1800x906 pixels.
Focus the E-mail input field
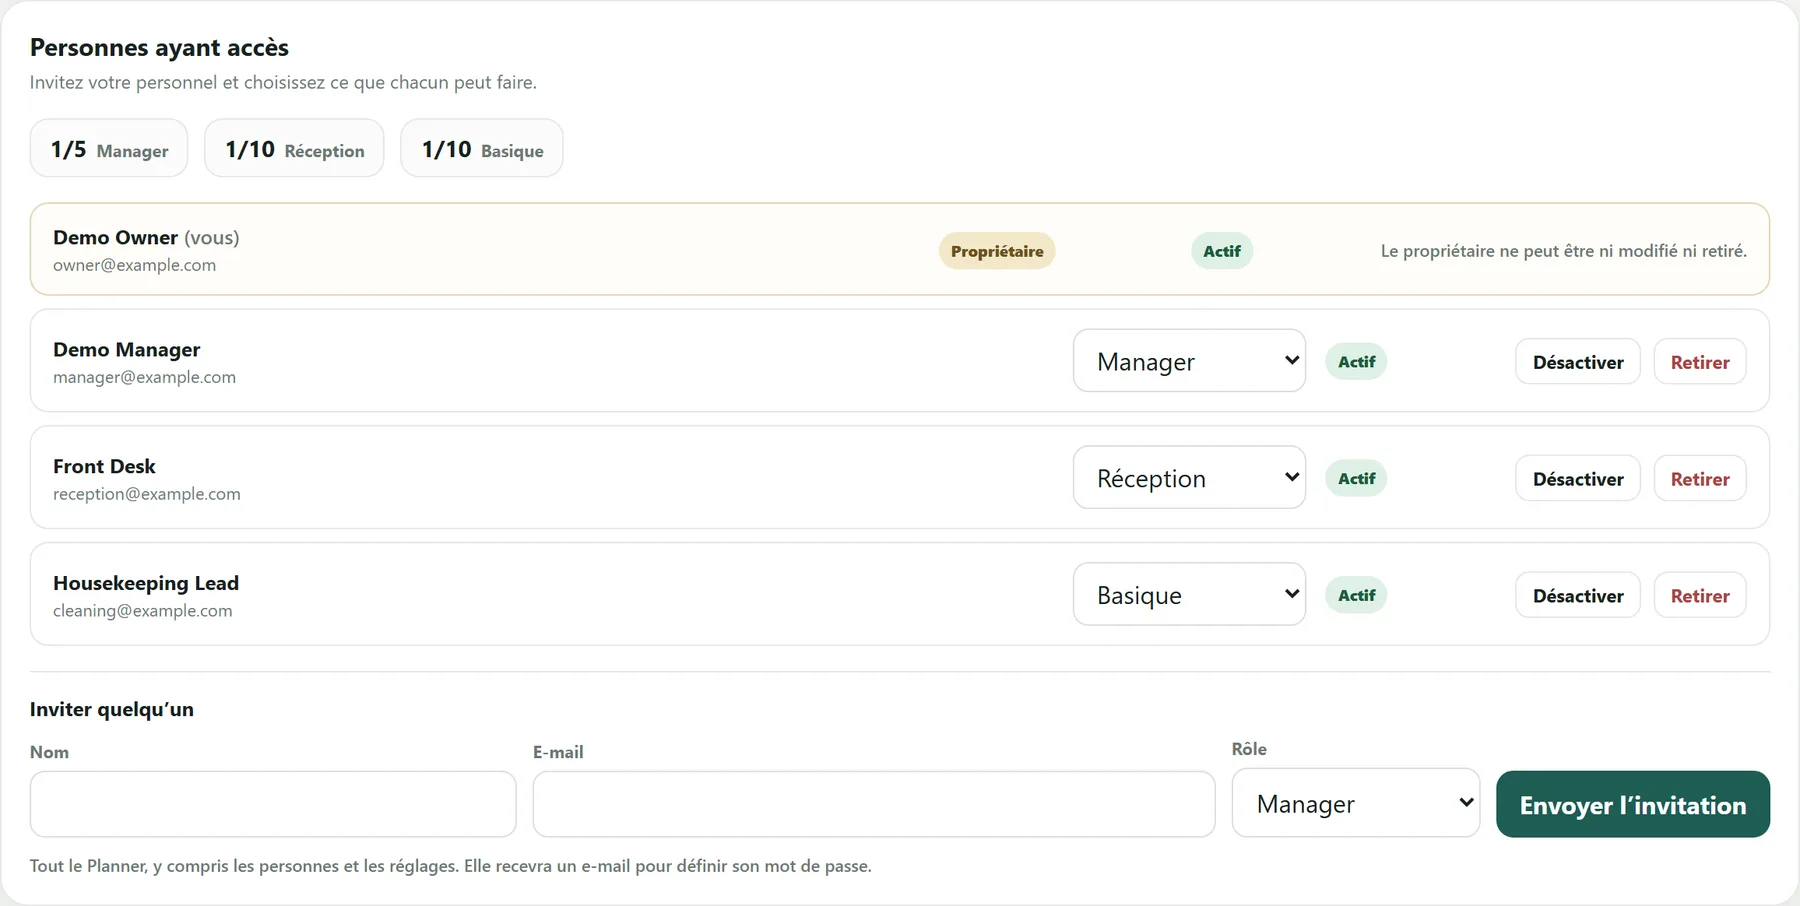tap(874, 804)
